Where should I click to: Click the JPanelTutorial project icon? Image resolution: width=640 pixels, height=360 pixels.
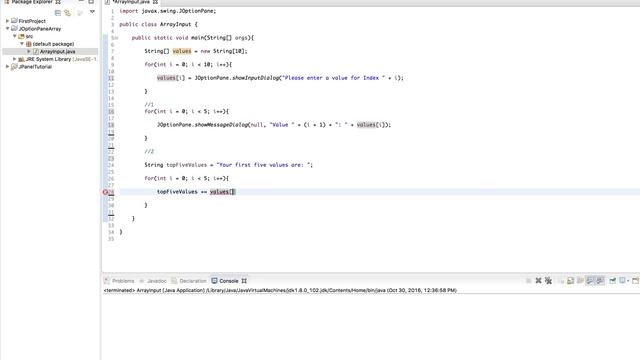[x=14, y=67]
